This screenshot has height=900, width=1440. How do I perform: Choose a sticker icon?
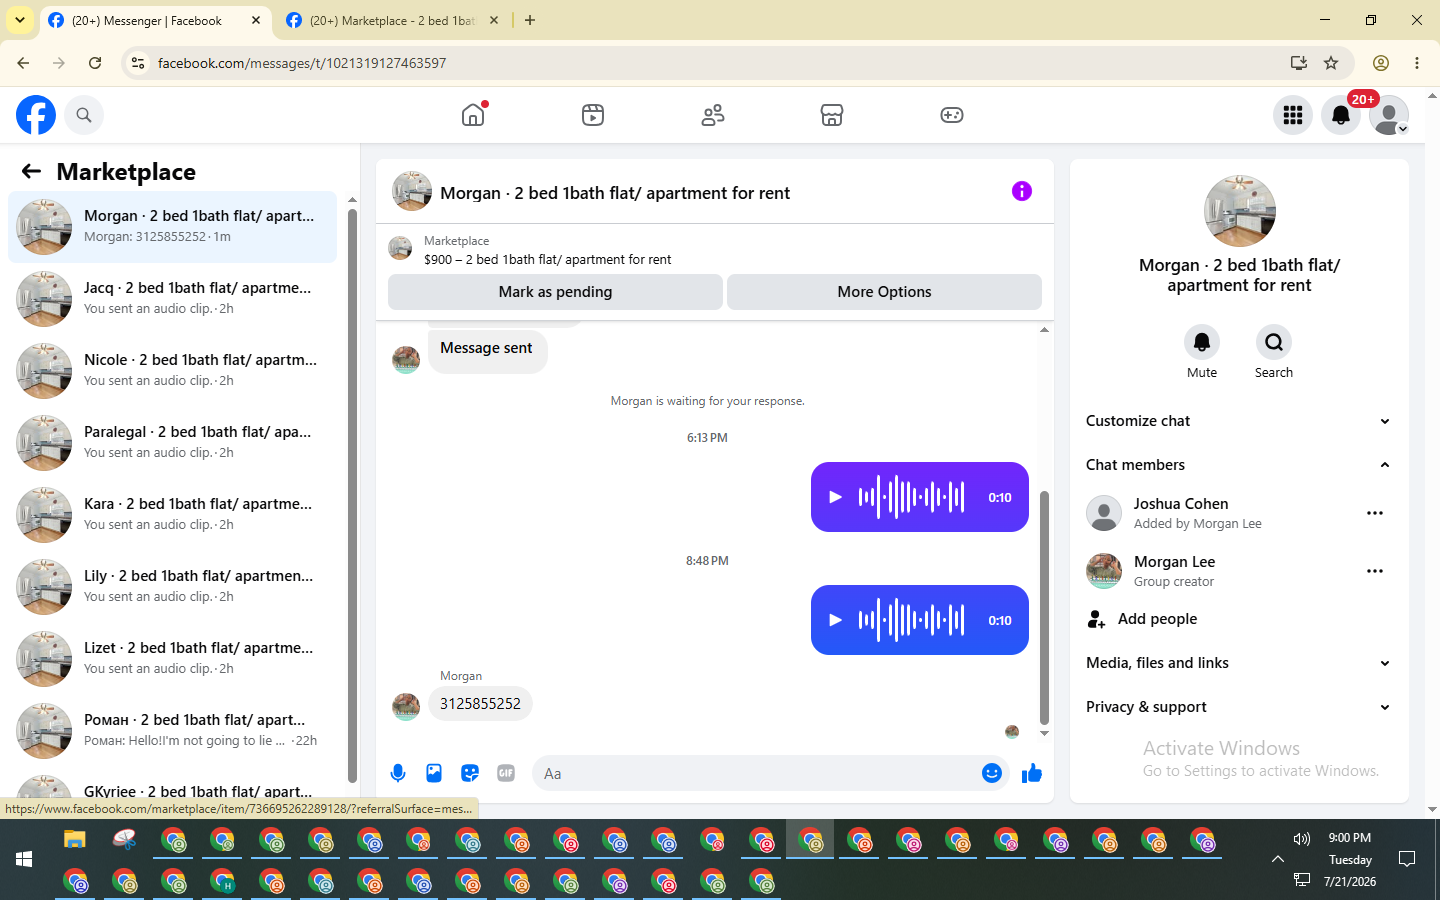[470, 773]
